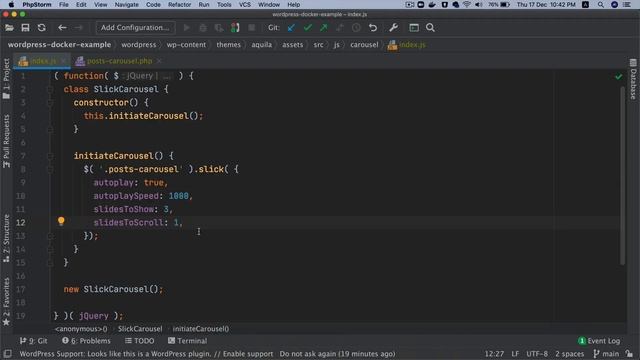Screen dimensions: 640x360
Task: Run the configuration with play icon
Action: 187,28
